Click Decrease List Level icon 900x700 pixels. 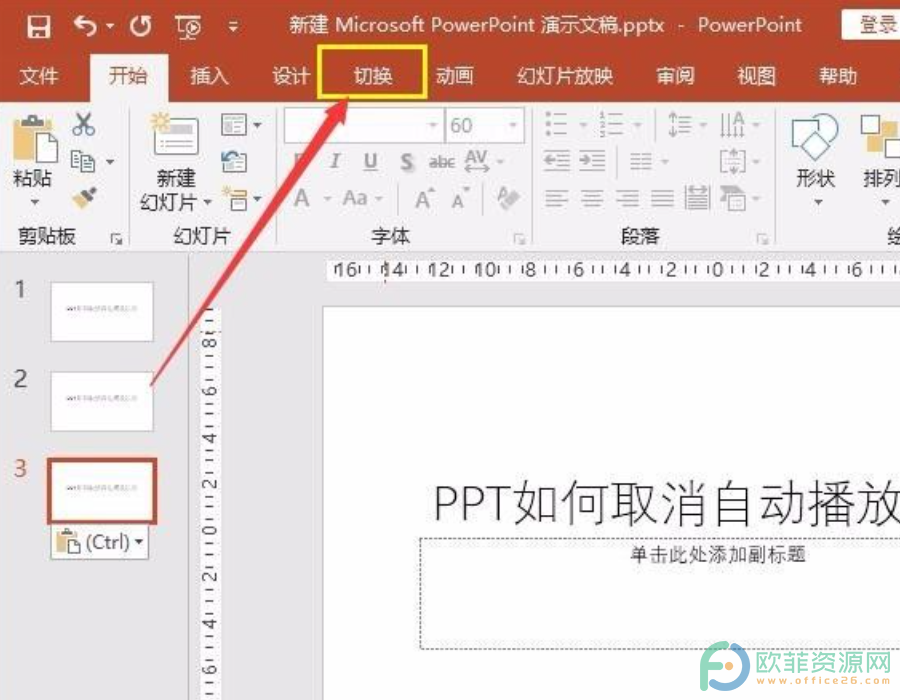pyautogui.click(x=556, y=161)
